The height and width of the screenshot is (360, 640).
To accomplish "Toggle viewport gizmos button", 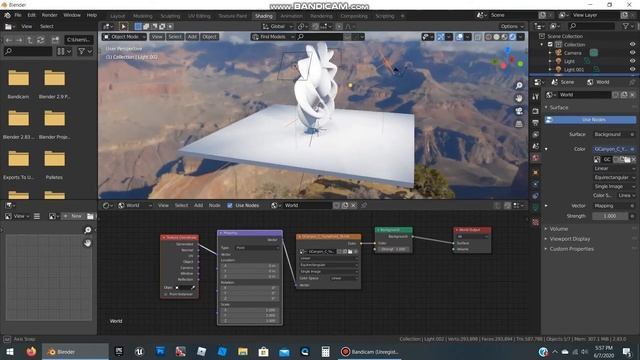I will tap(441, 37).
